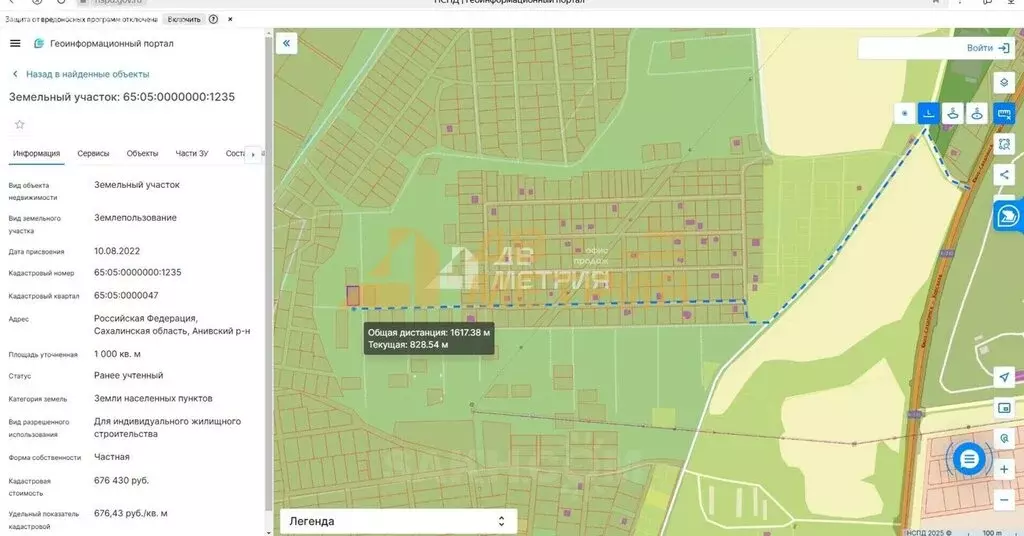Switch to the Части ЗУ tab
Viewport: 1024px width, 536px height.
pos(191,153)
